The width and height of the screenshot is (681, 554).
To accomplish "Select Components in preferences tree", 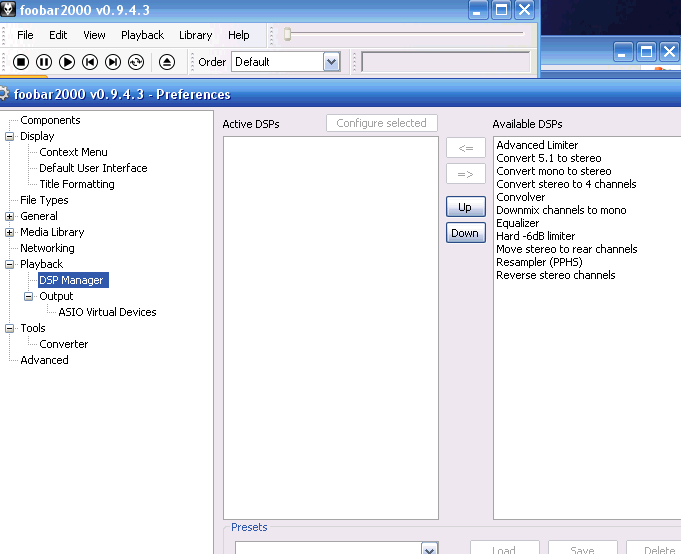I will pyautogui.click(x=50, y=120).
